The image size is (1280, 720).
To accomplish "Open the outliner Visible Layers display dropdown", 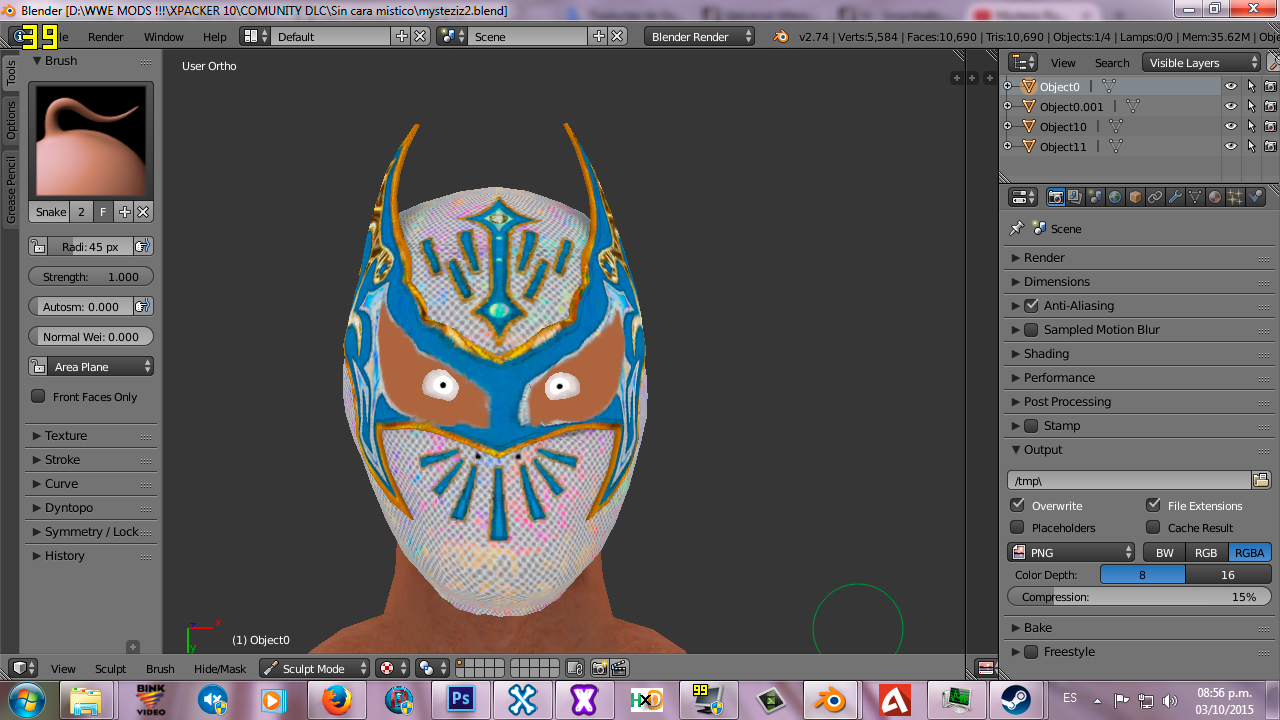I will [x=1203, y=62].
